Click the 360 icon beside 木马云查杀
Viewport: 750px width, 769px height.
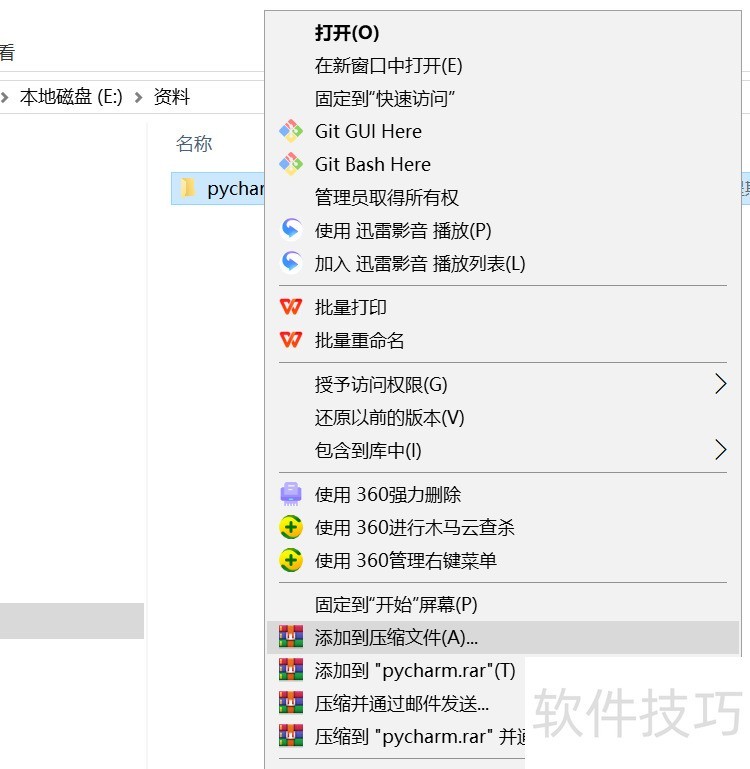(291, 527)
